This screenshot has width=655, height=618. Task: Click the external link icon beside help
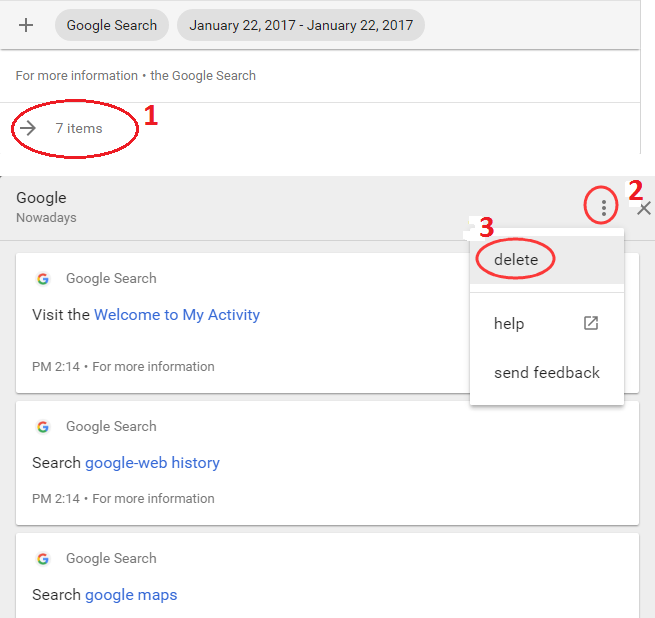pyautogui.click(x=591, y=323)
